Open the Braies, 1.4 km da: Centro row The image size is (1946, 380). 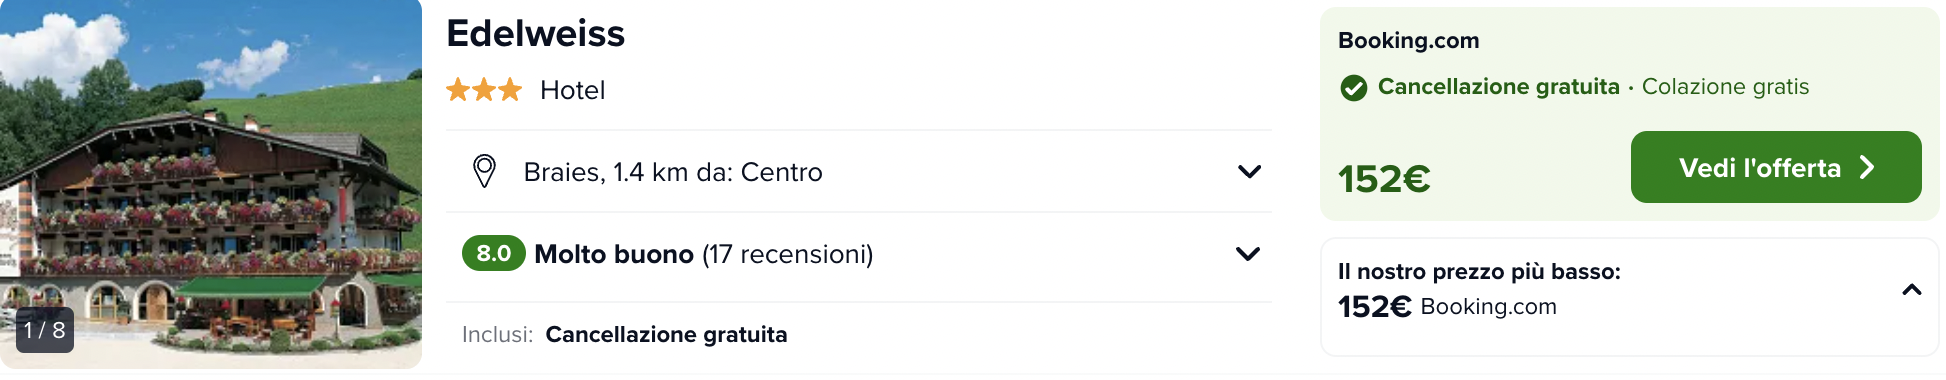pyautogui.click(x=858, y=171)
